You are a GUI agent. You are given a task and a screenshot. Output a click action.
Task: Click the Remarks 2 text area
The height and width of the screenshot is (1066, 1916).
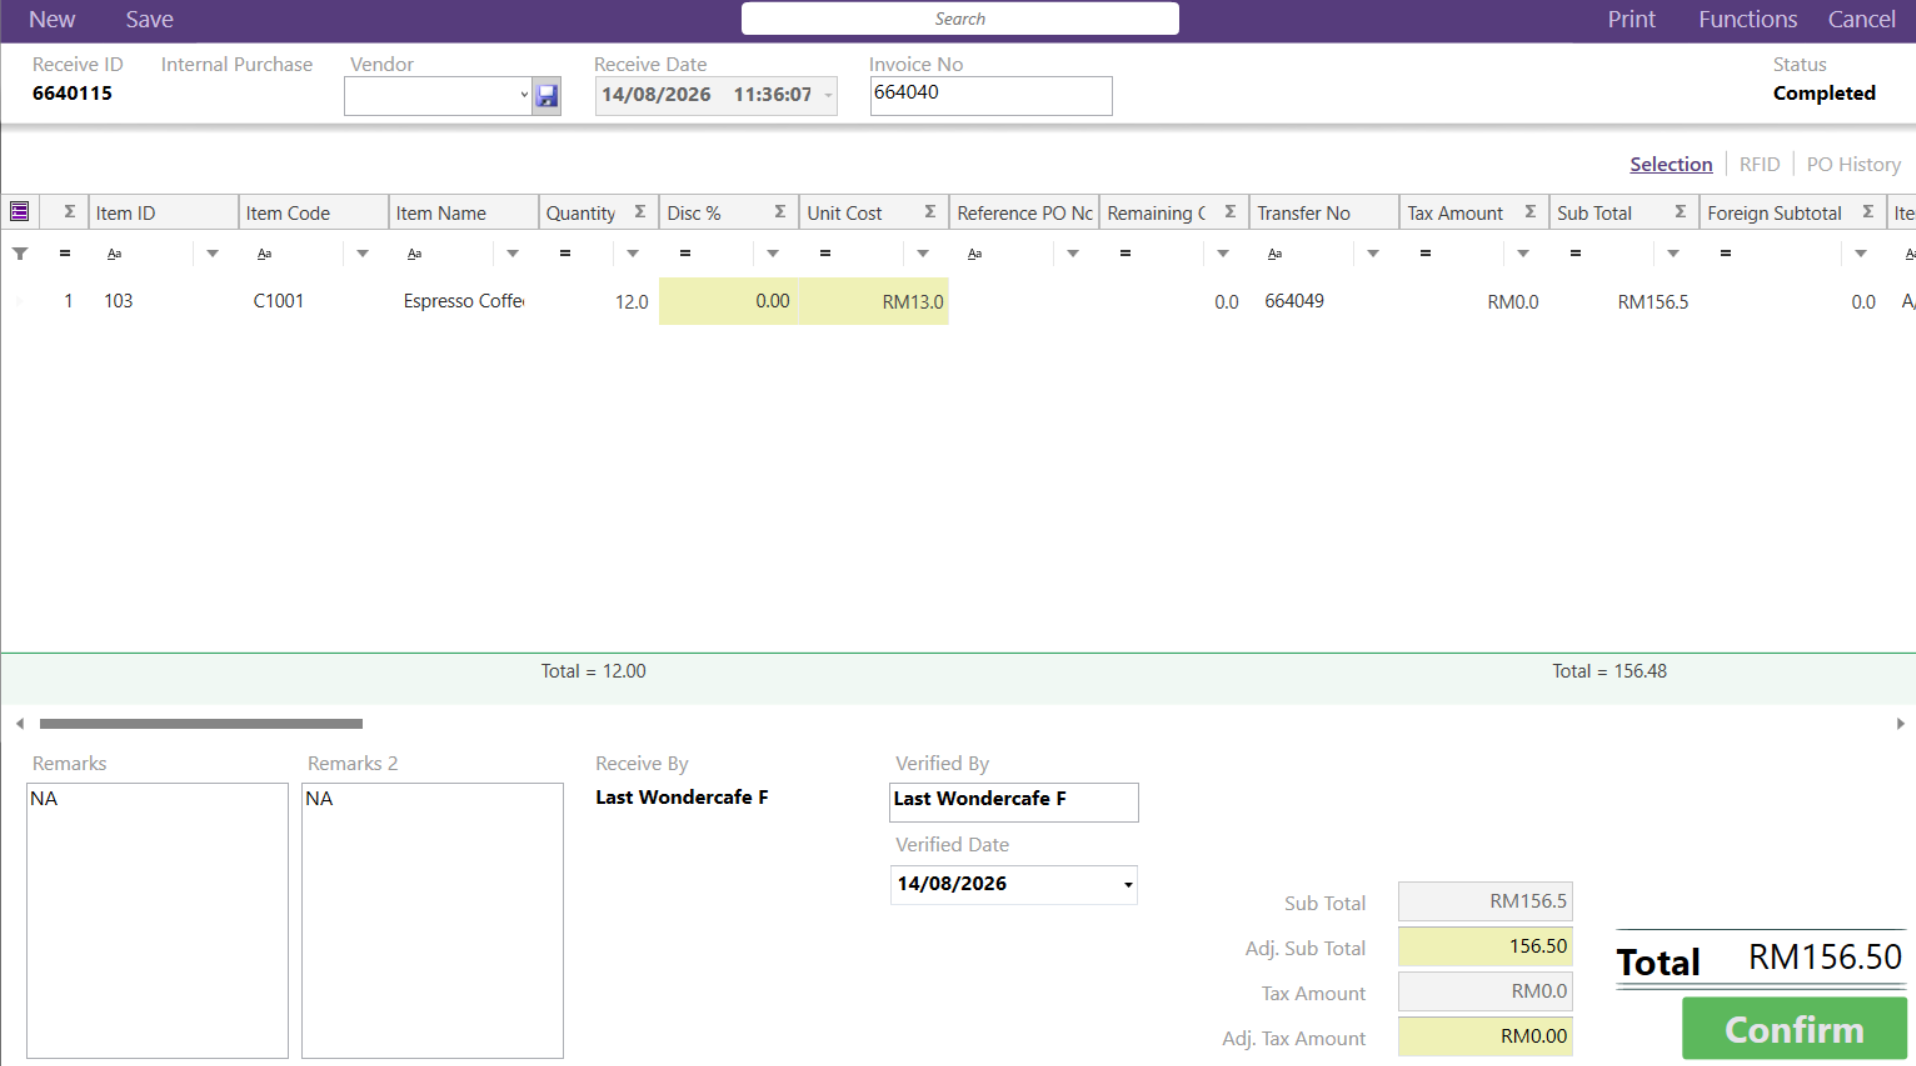point(432,920)
